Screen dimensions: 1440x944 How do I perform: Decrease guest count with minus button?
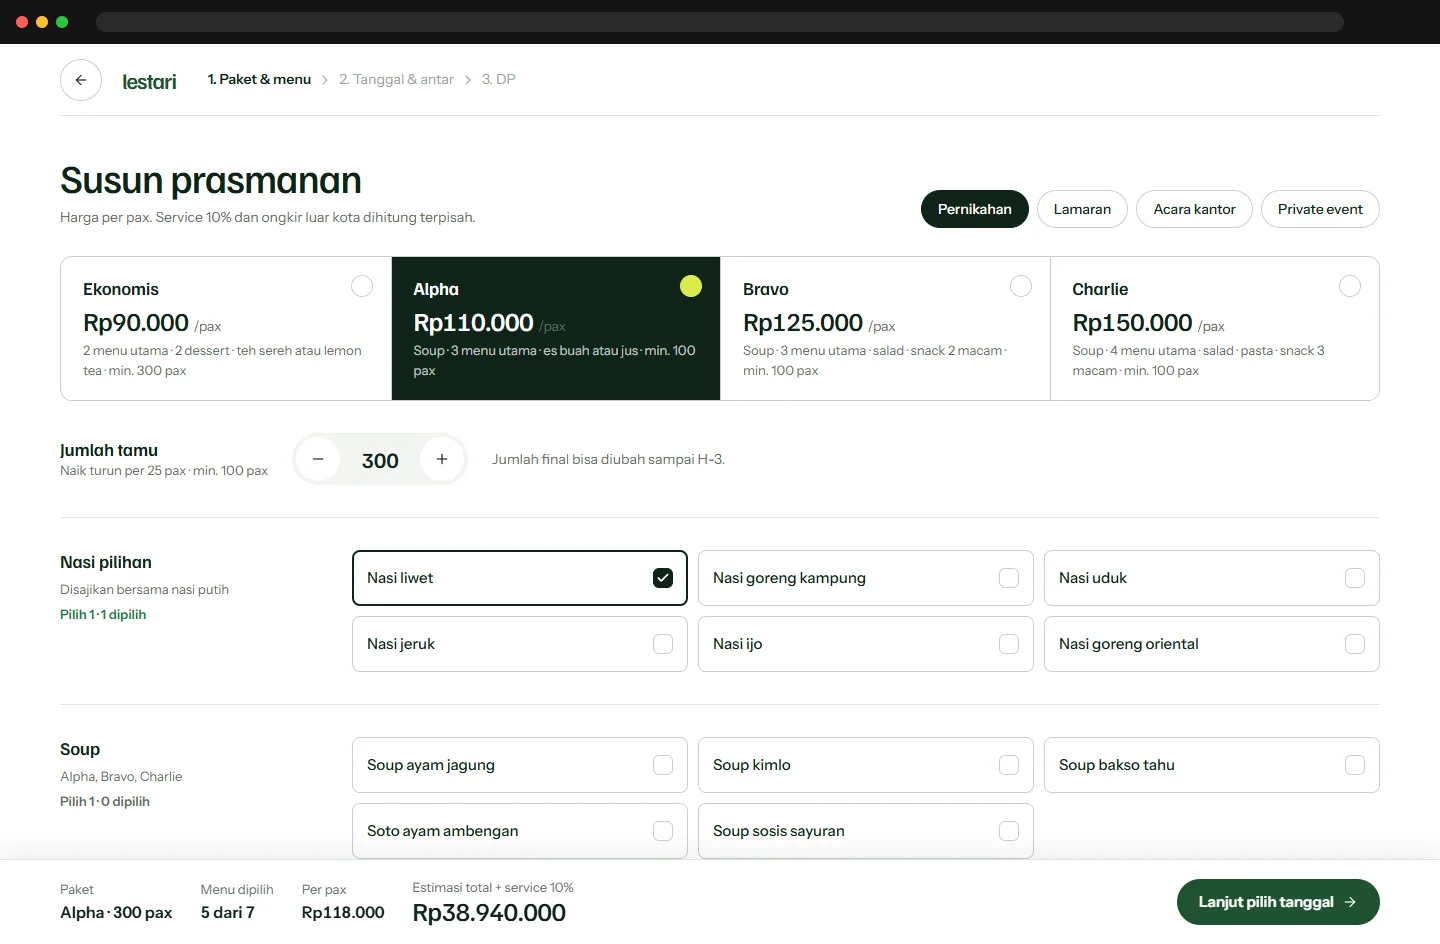point(318,459)
